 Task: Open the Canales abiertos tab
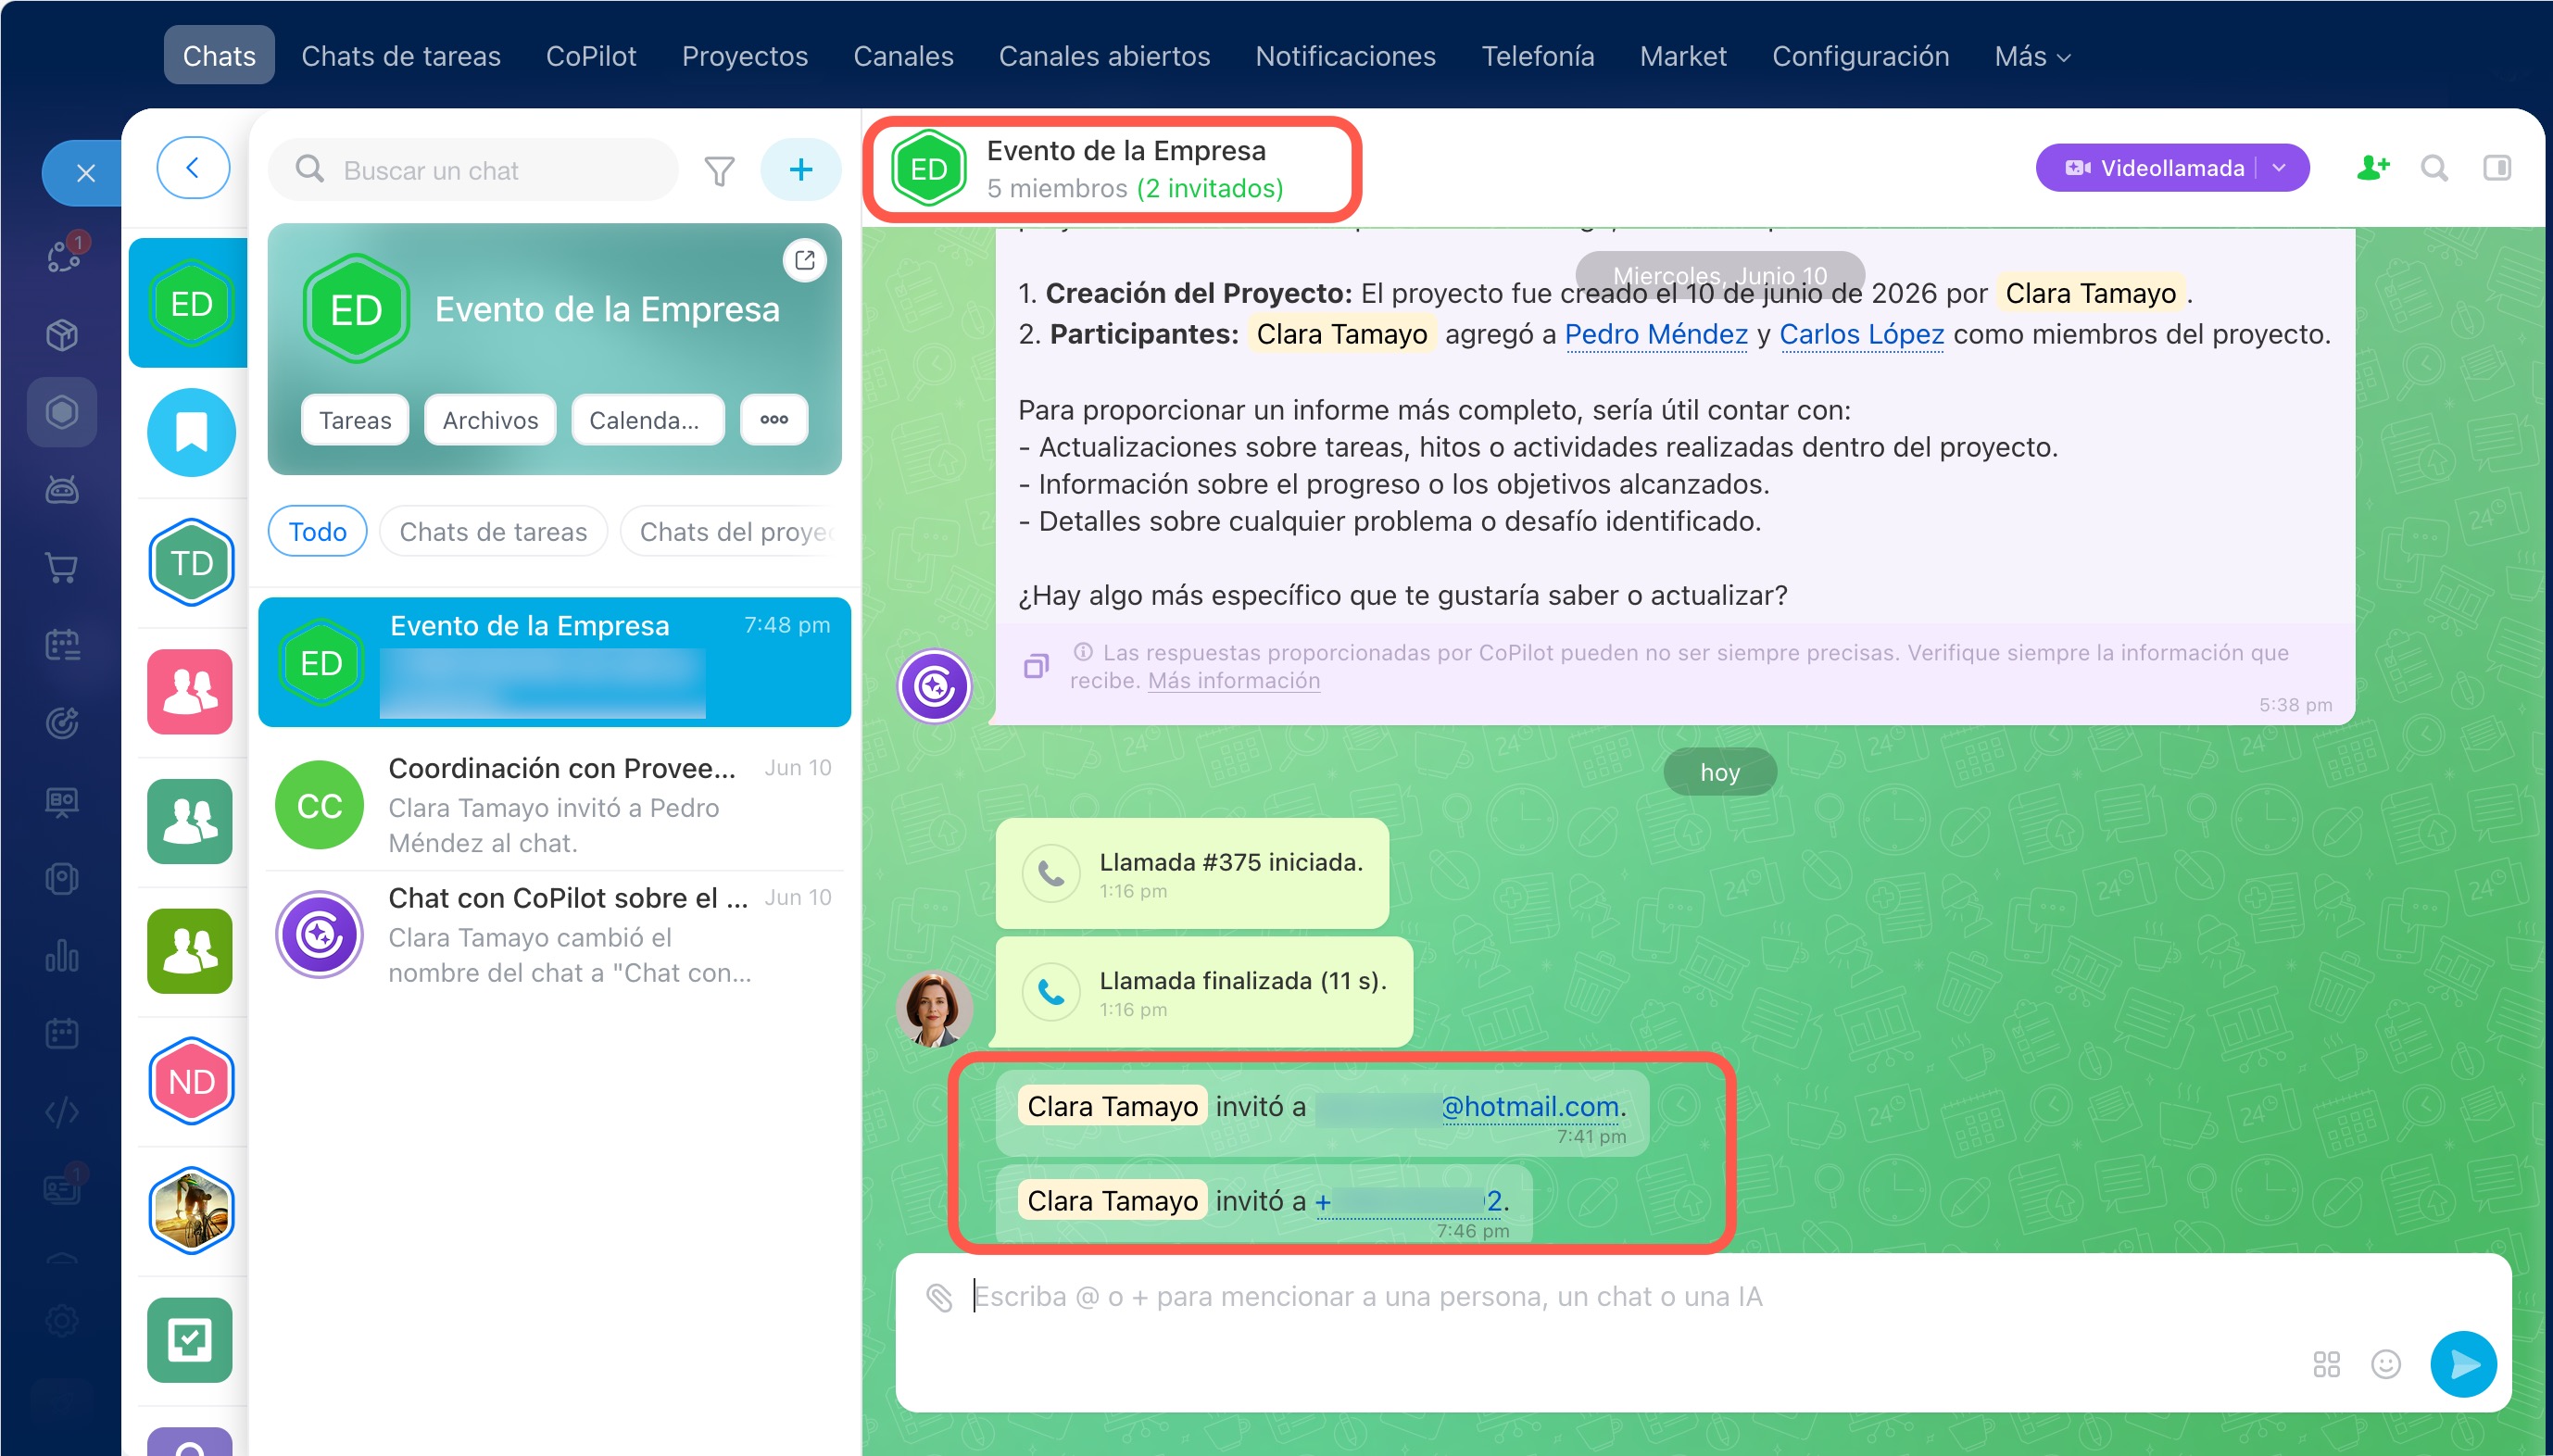[x=1104, y=56]
